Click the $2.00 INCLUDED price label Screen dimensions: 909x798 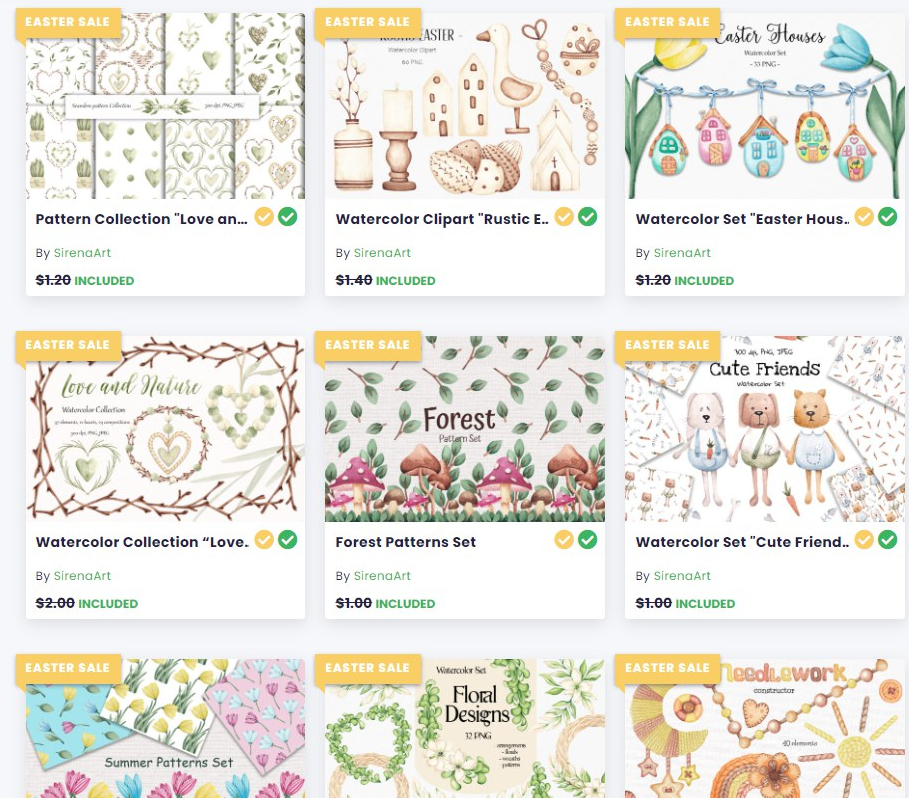pos(87,603)
